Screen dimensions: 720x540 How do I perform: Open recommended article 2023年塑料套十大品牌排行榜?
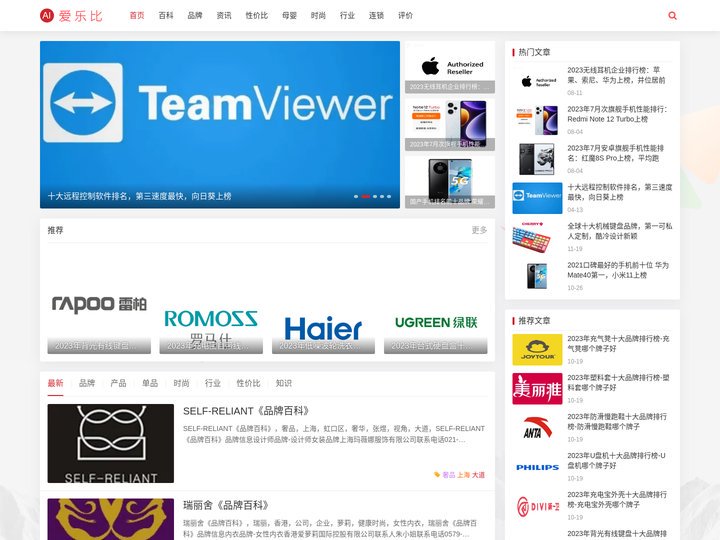point(619,382)
